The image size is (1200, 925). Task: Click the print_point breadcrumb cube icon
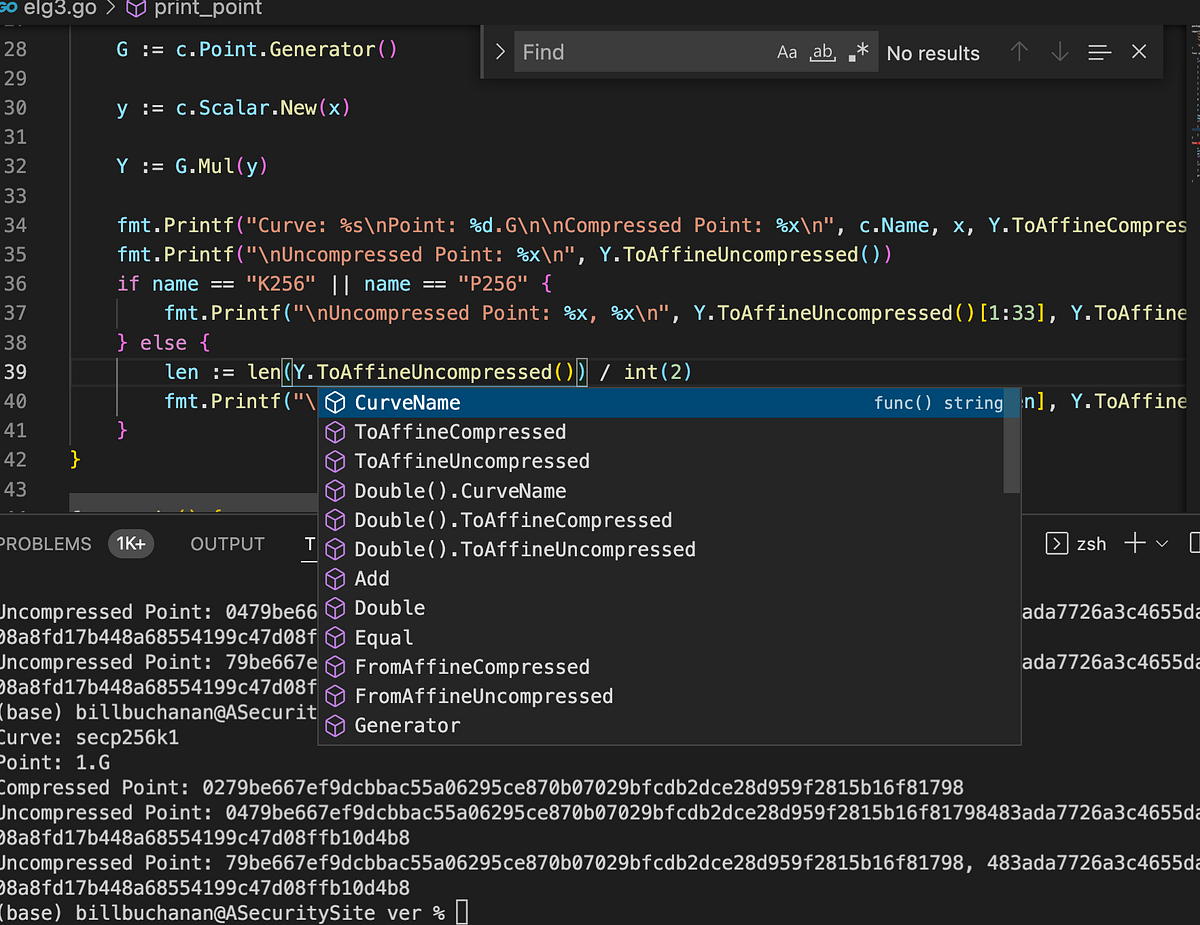point(135,9)
